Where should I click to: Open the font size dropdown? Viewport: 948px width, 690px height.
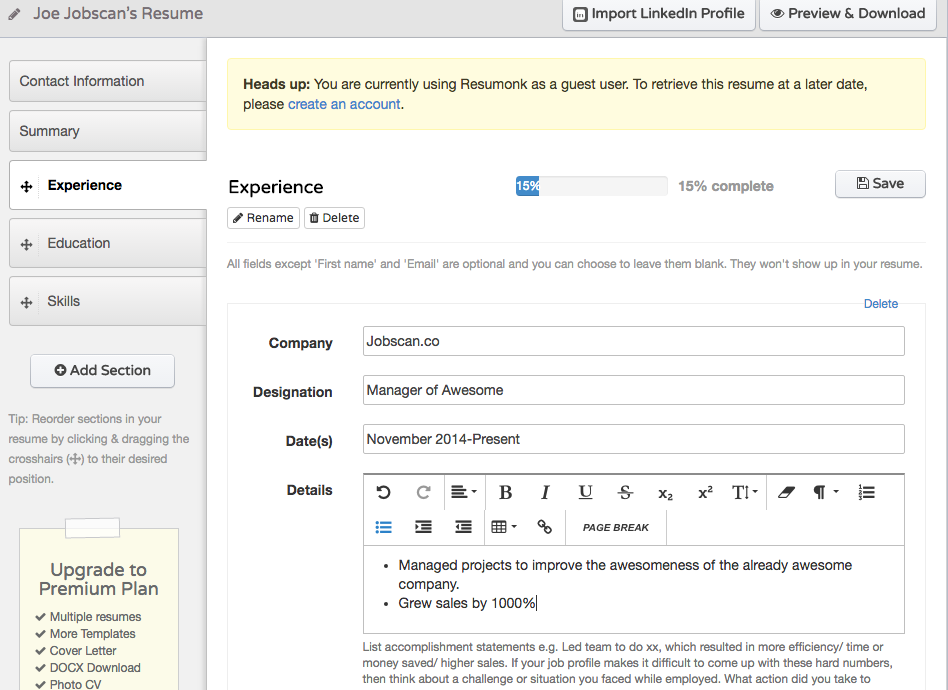pos(745,492)
